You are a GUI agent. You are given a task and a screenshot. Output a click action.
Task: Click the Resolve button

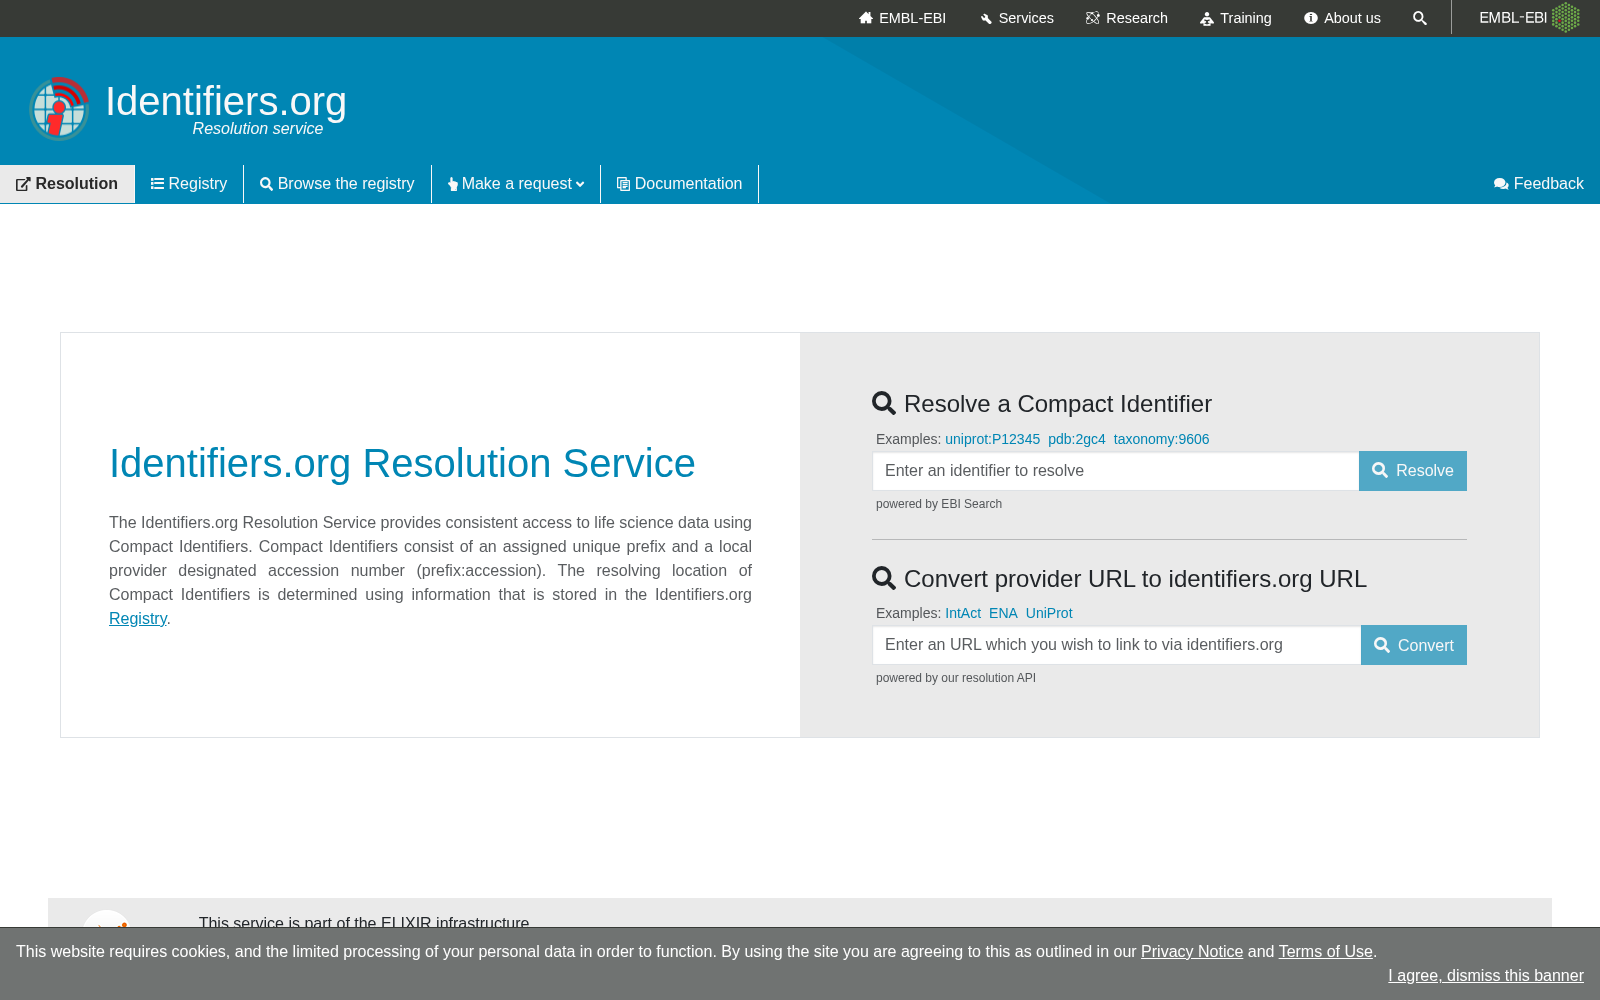point(1413,471)
